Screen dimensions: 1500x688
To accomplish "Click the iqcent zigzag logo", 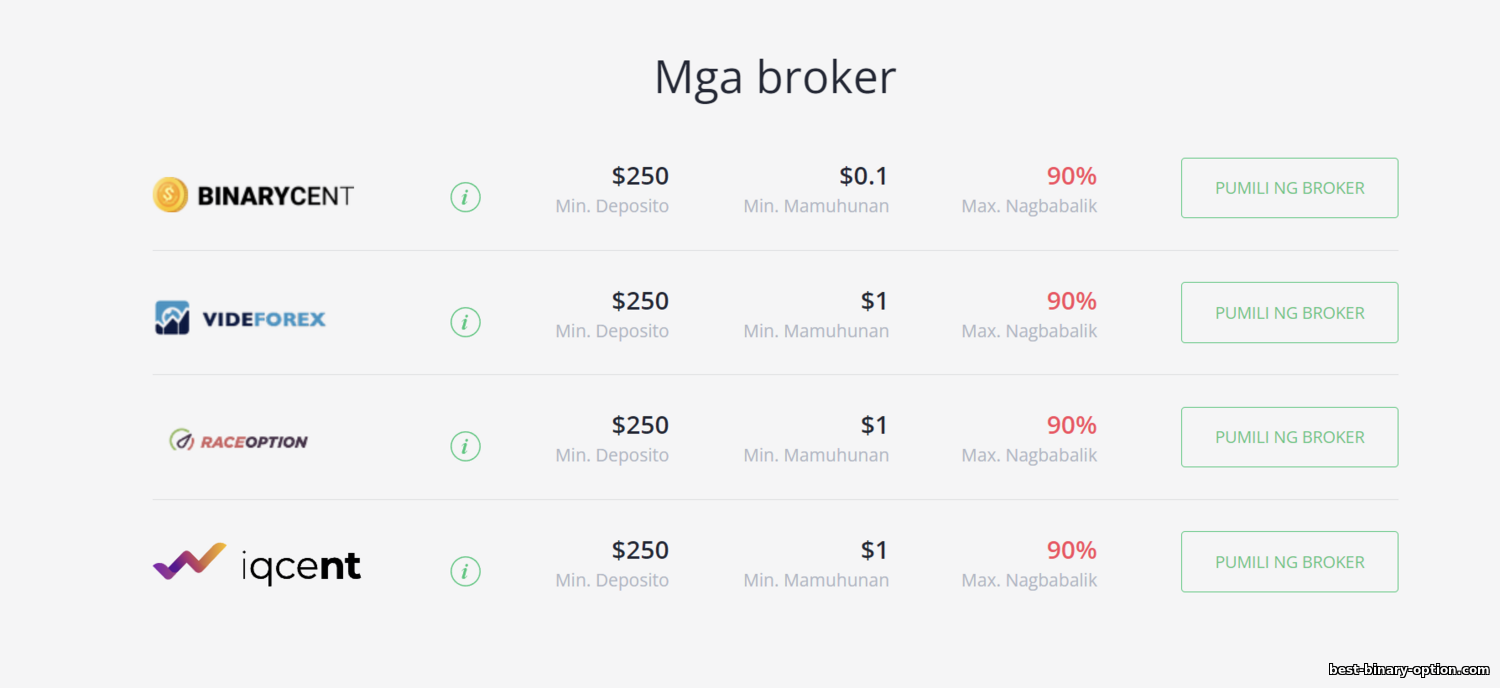I will tap(257, 564).
